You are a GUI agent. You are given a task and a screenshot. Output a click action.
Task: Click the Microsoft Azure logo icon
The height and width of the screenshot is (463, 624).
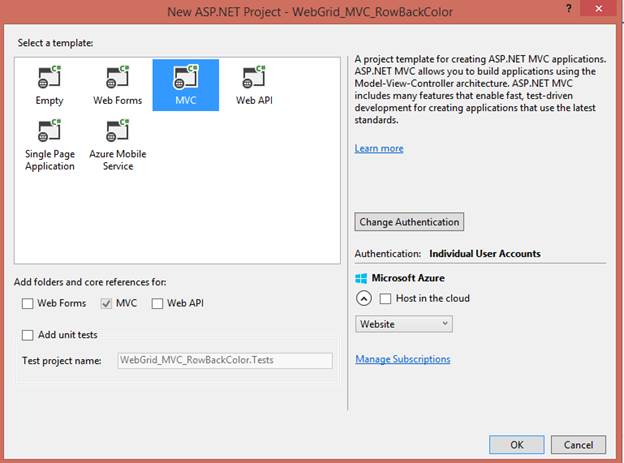[x=362, y=278]
